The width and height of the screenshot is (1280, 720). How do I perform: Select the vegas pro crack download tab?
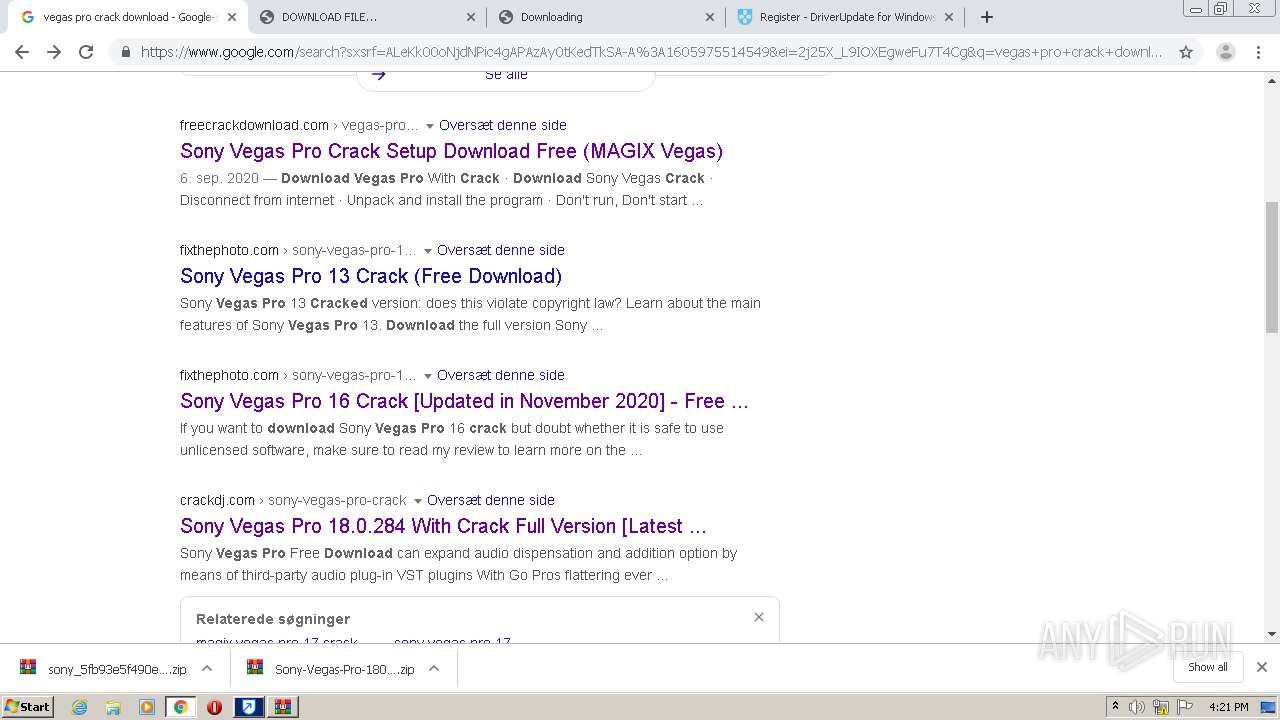click(x=128, y=17)
